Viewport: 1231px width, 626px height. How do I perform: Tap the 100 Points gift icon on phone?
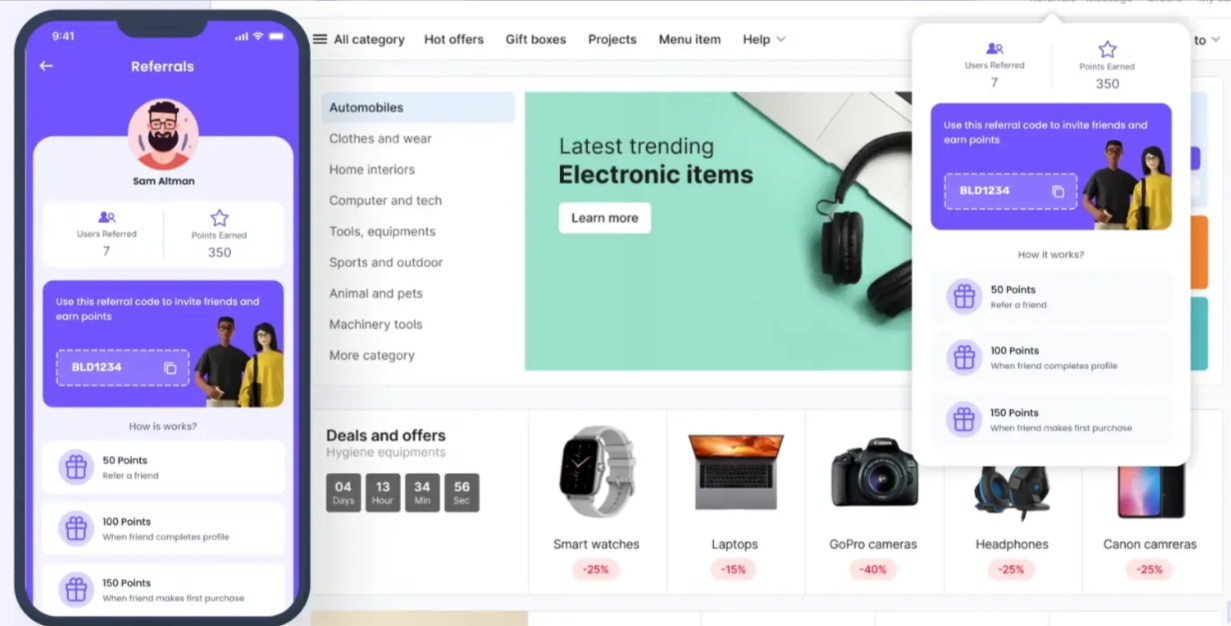tap(76, 528)
